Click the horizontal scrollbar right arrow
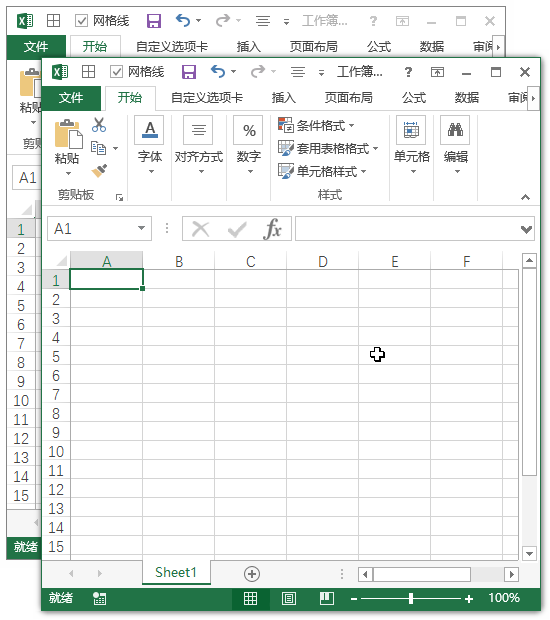The height and width of the screenshot is (620, 550). 512,574
